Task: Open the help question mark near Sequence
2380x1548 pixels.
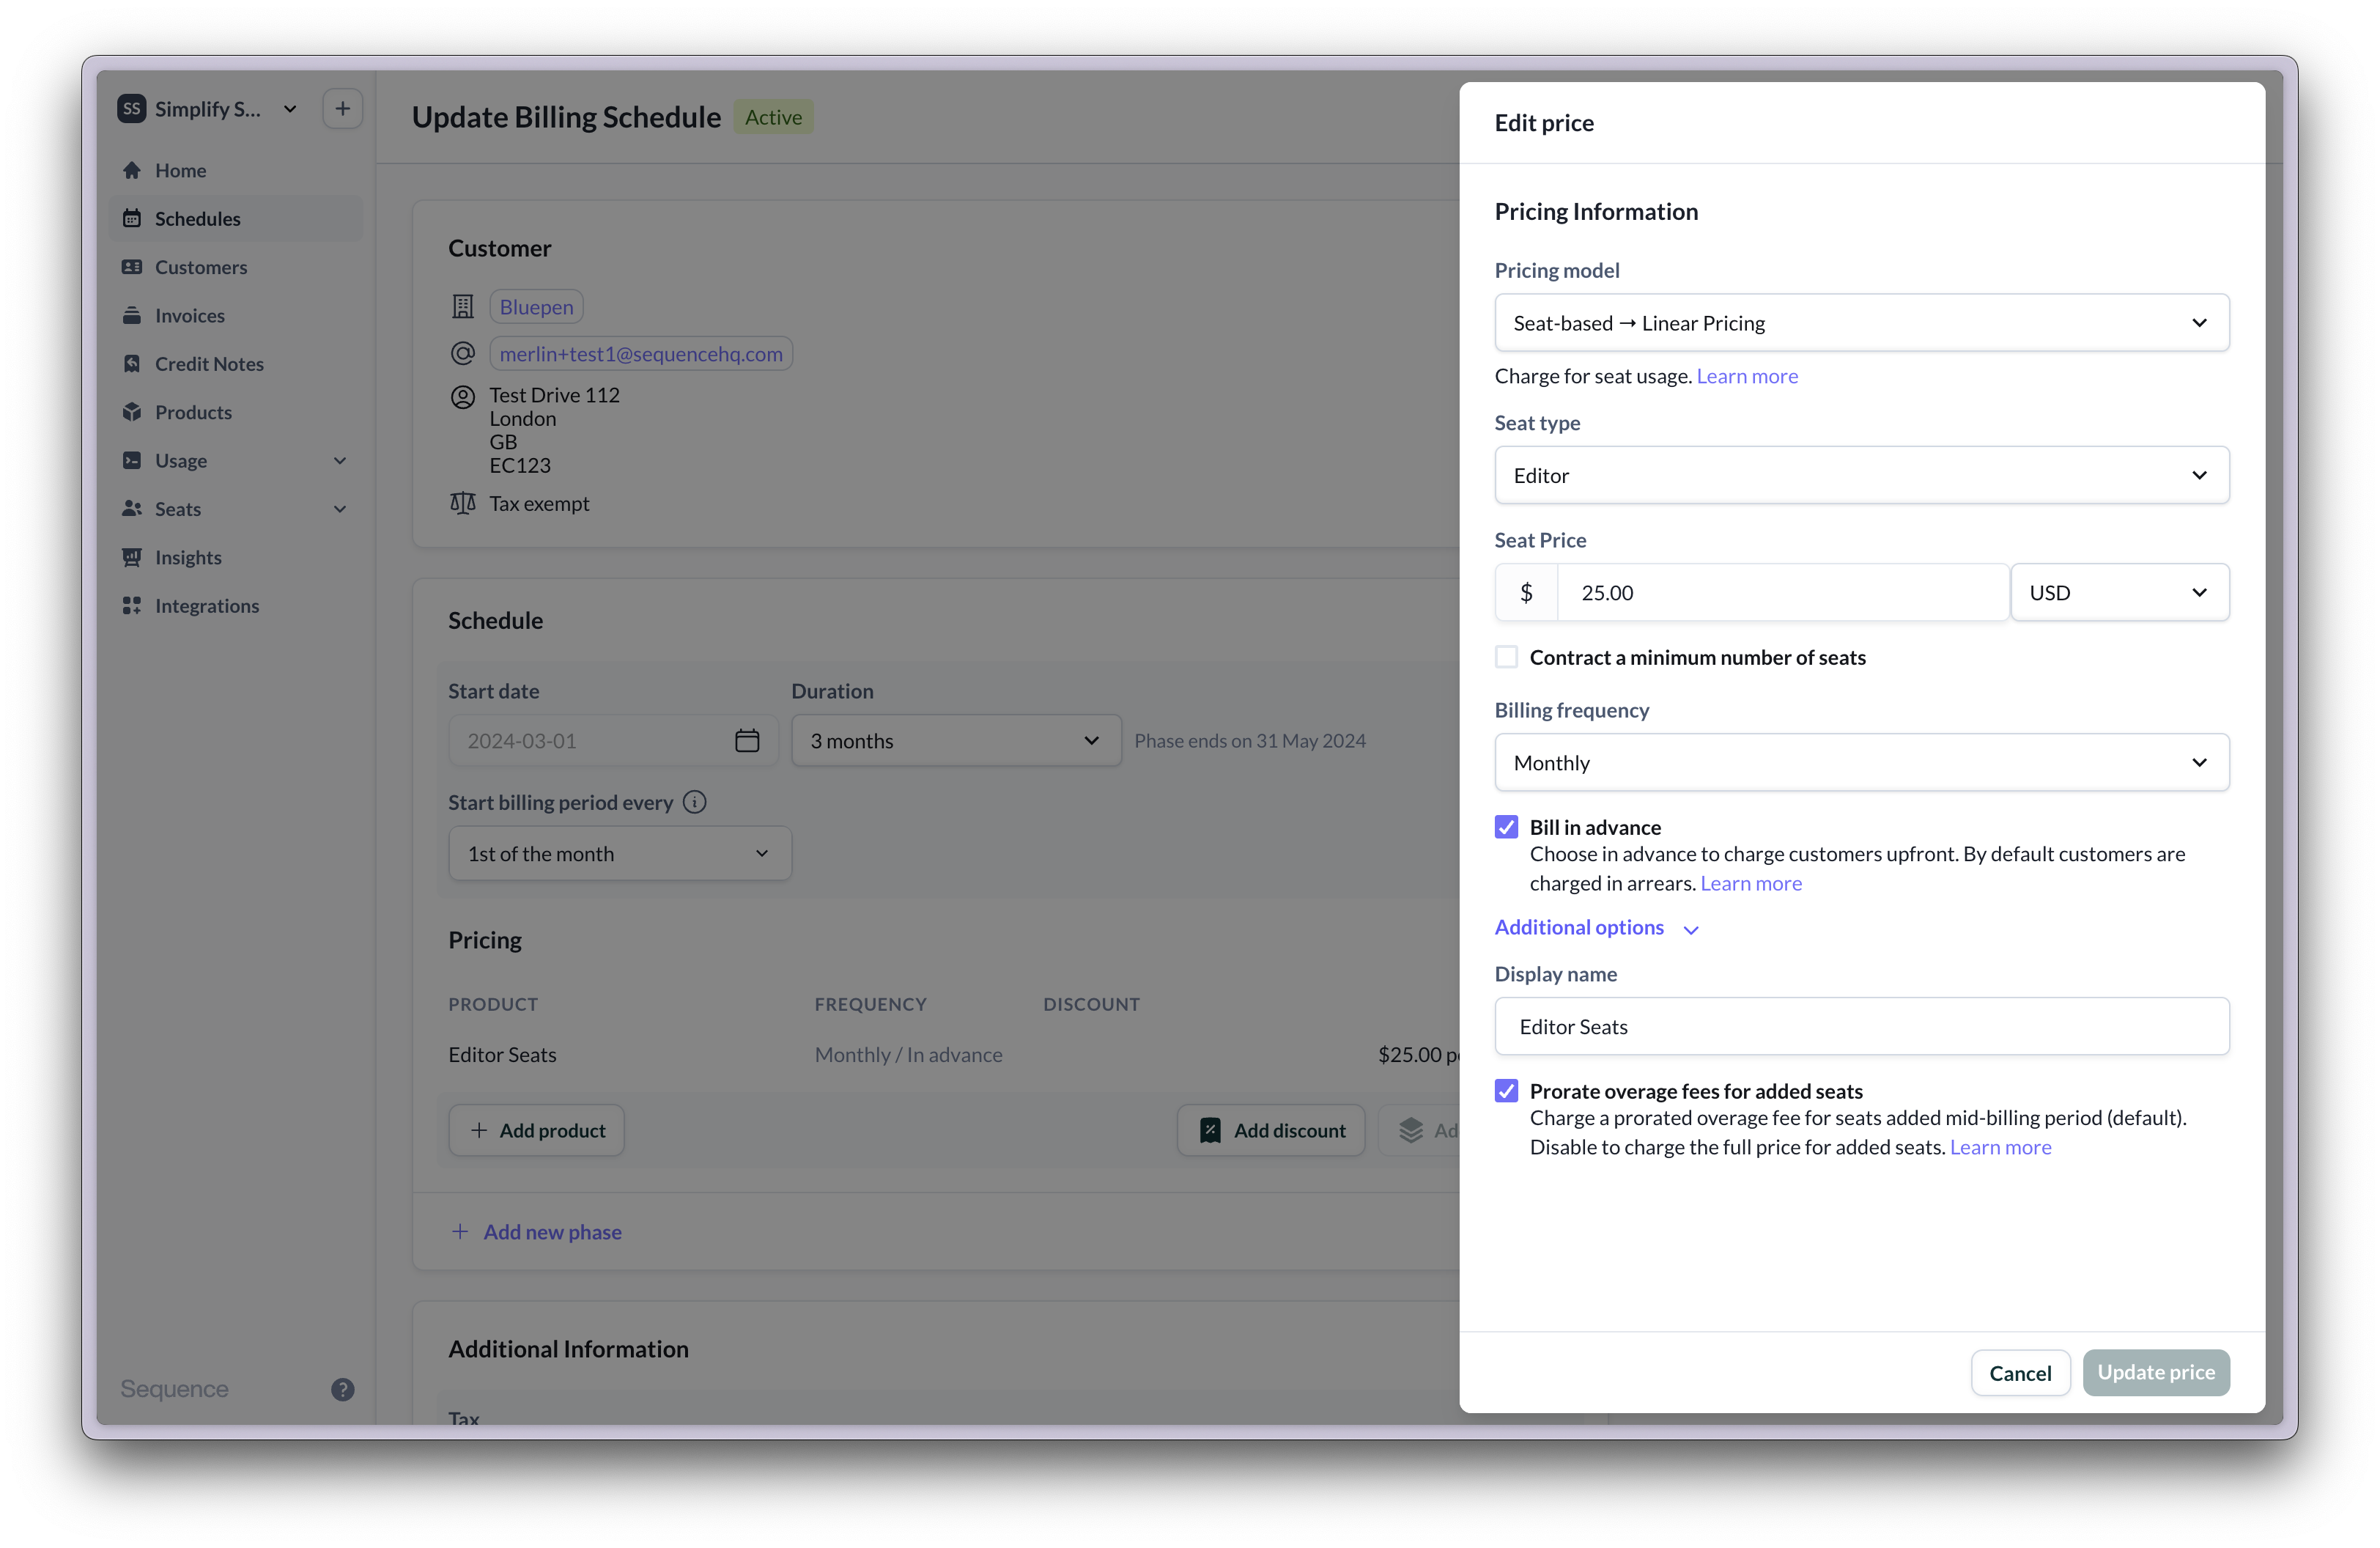Action: point(343,1389)
